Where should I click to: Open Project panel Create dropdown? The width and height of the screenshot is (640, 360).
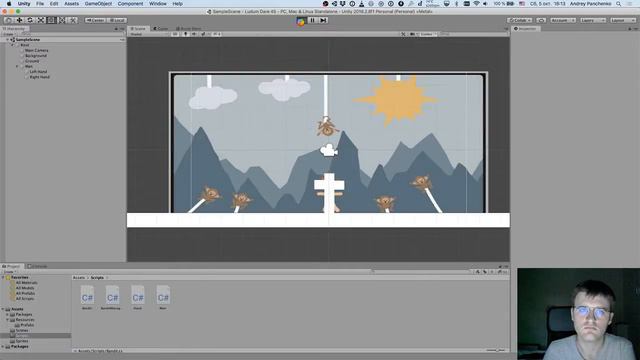[x=9, y=272]
